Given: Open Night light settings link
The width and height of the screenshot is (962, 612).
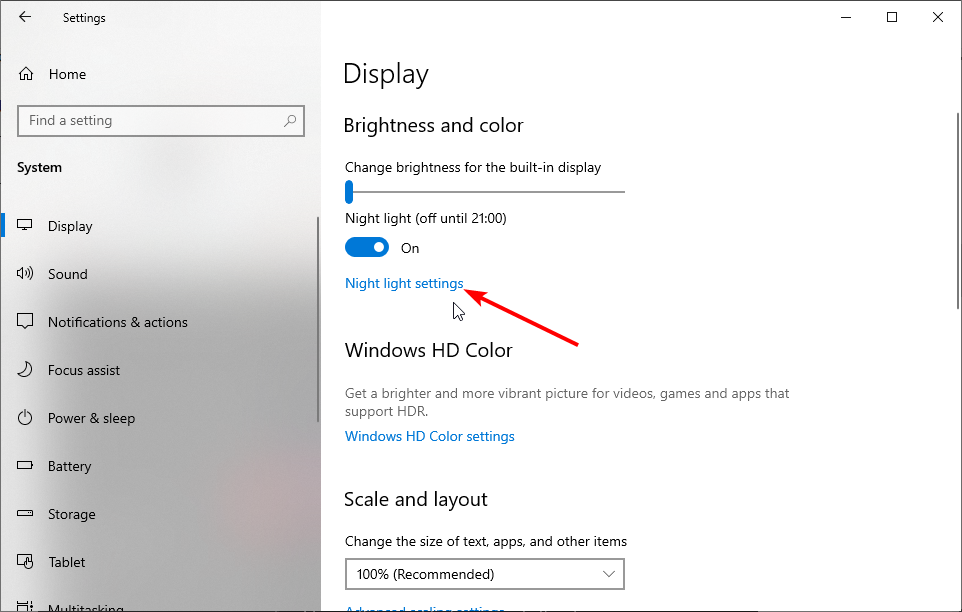Looking at the screenshot, I should (404, 283).
